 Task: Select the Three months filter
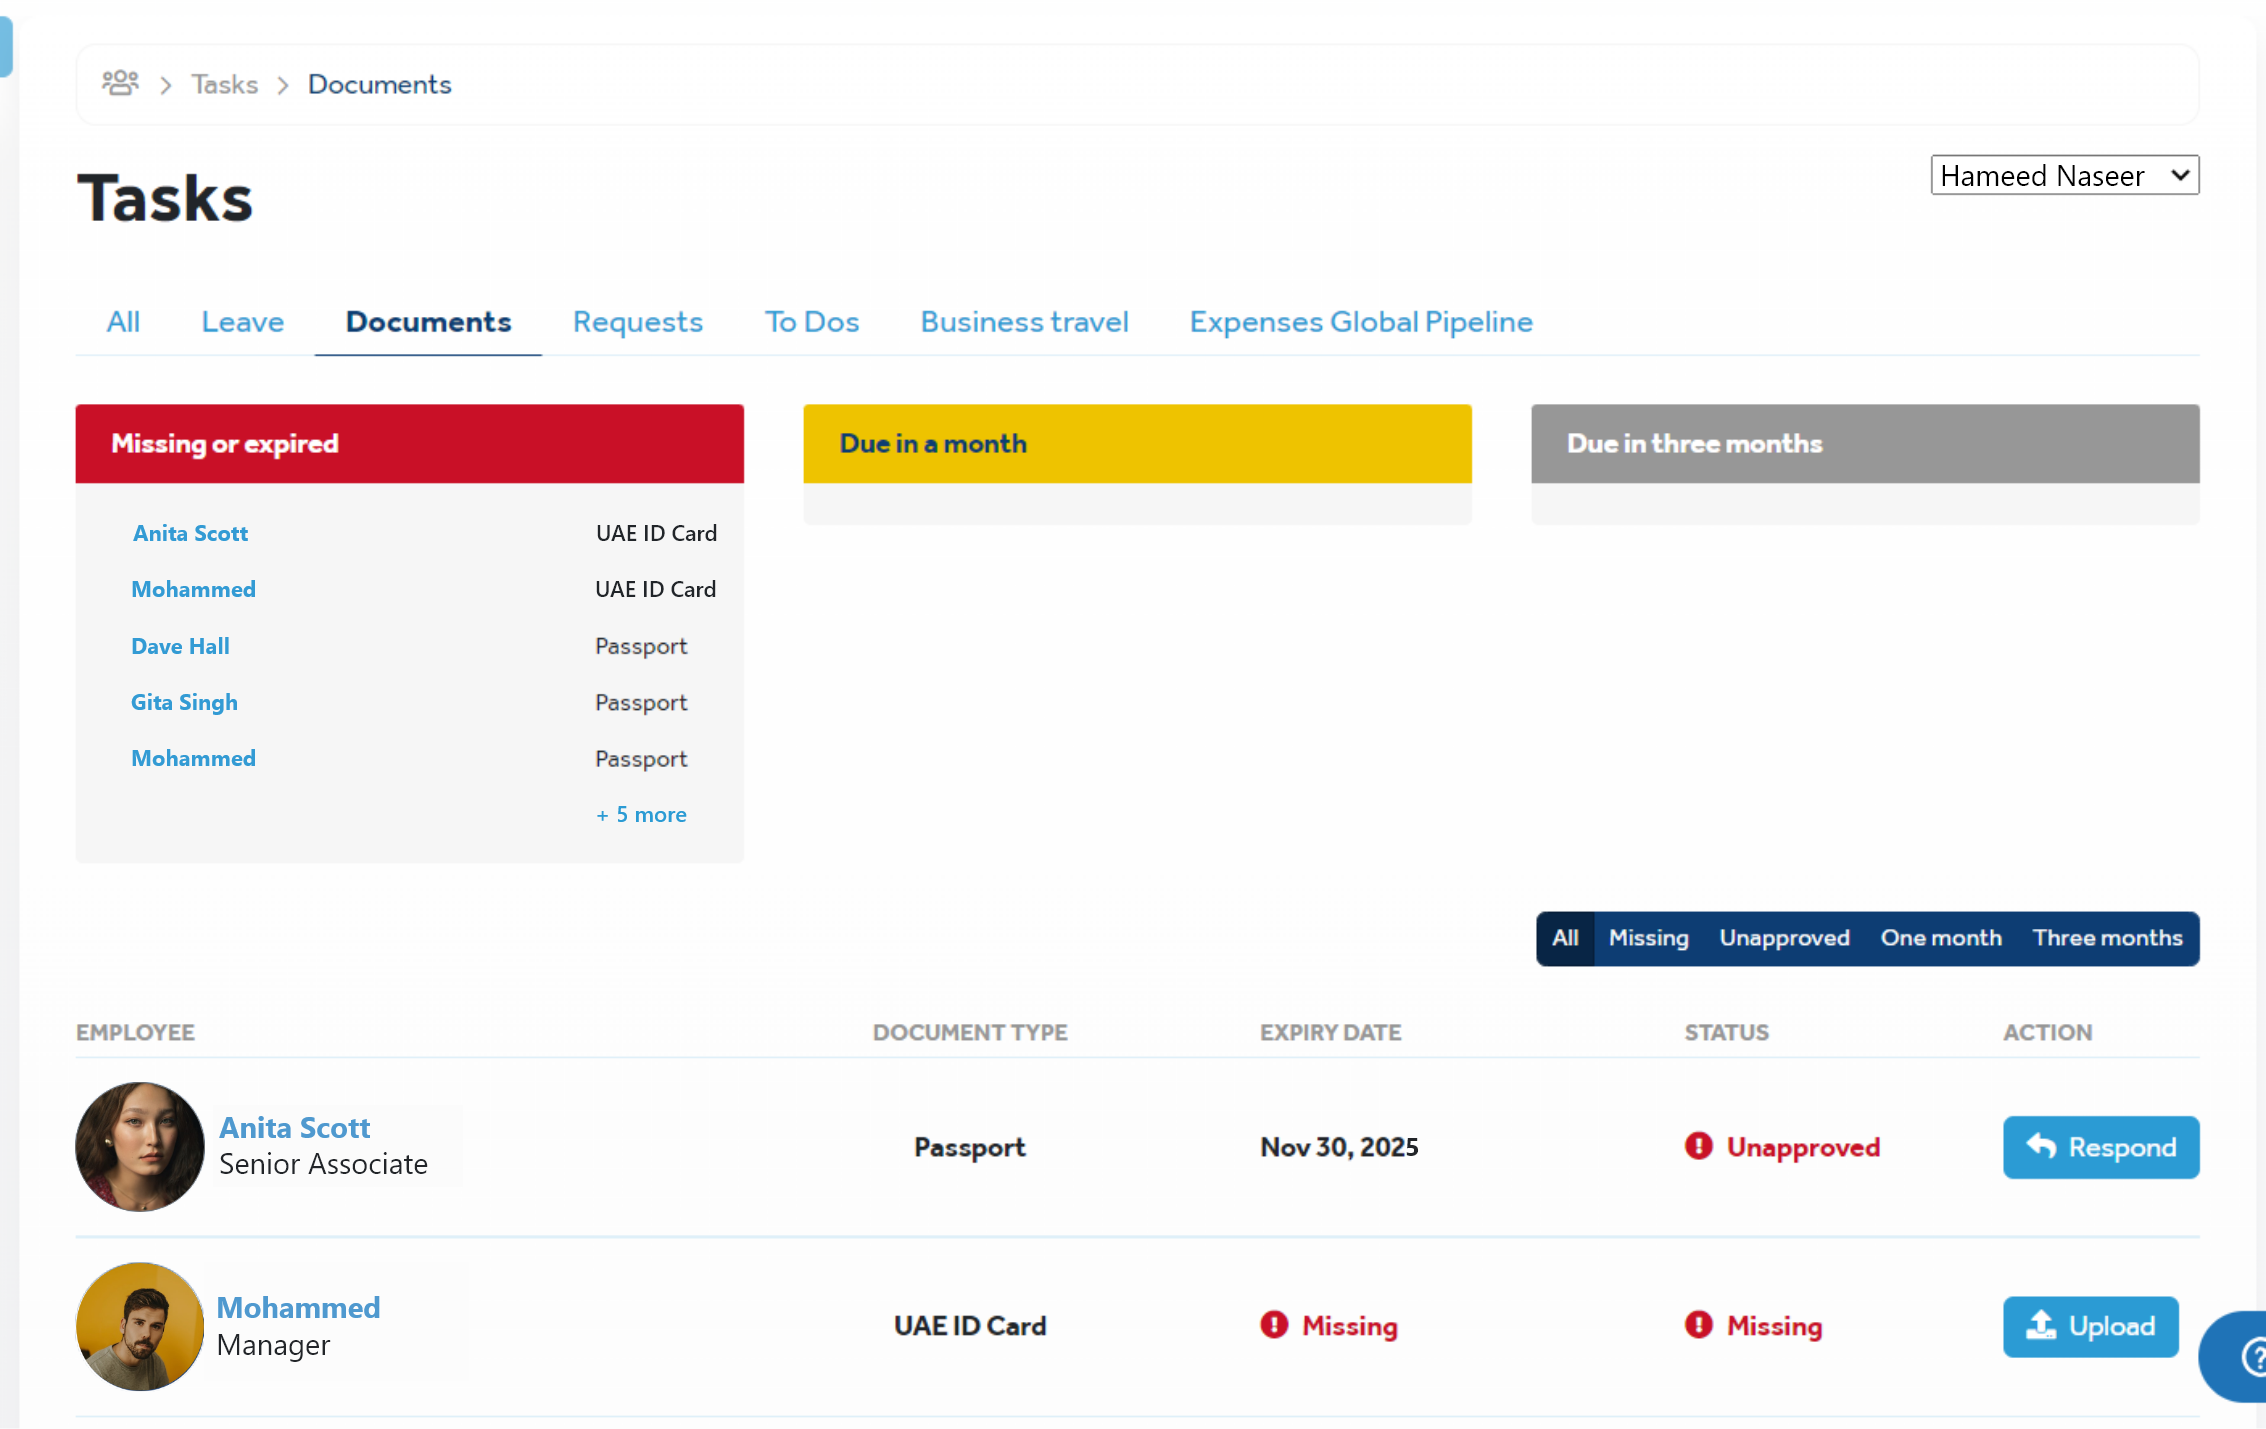[2107, 938]
